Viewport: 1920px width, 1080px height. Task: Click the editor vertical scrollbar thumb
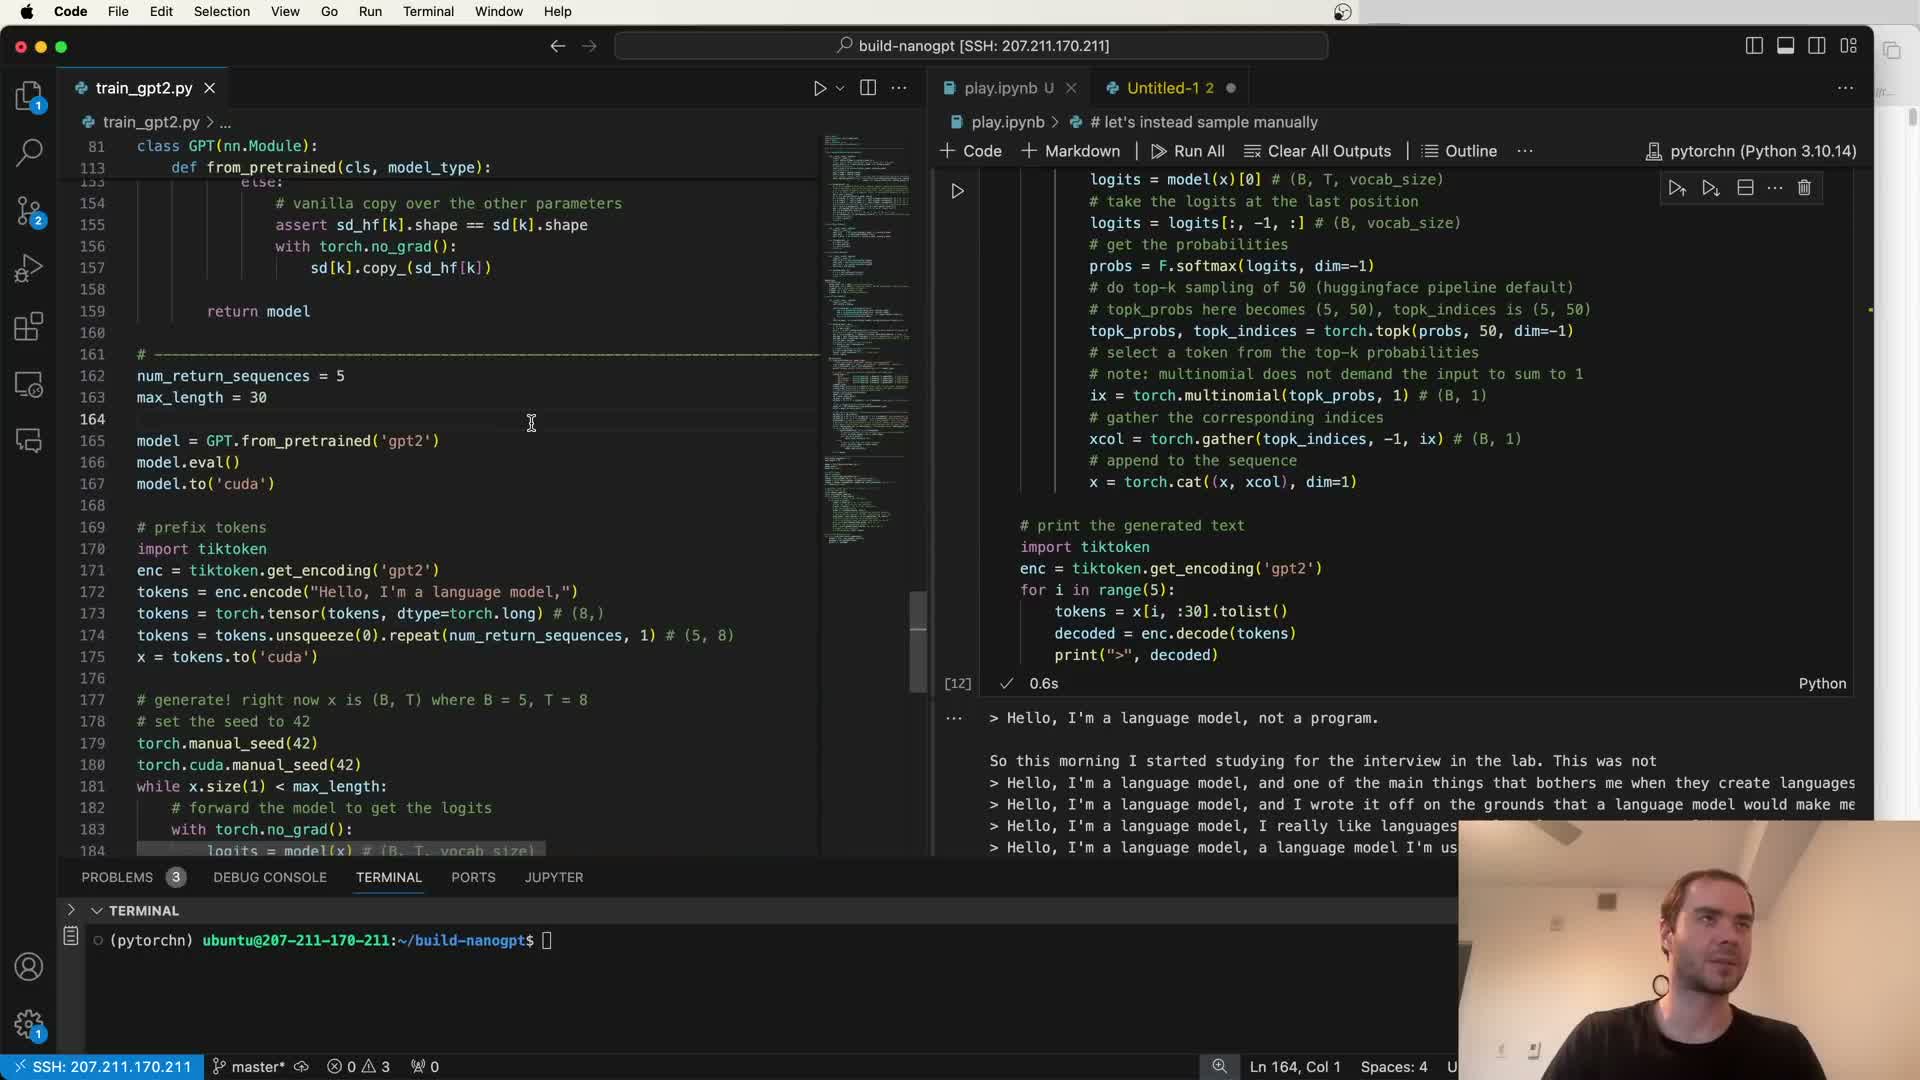click(917, 640)
